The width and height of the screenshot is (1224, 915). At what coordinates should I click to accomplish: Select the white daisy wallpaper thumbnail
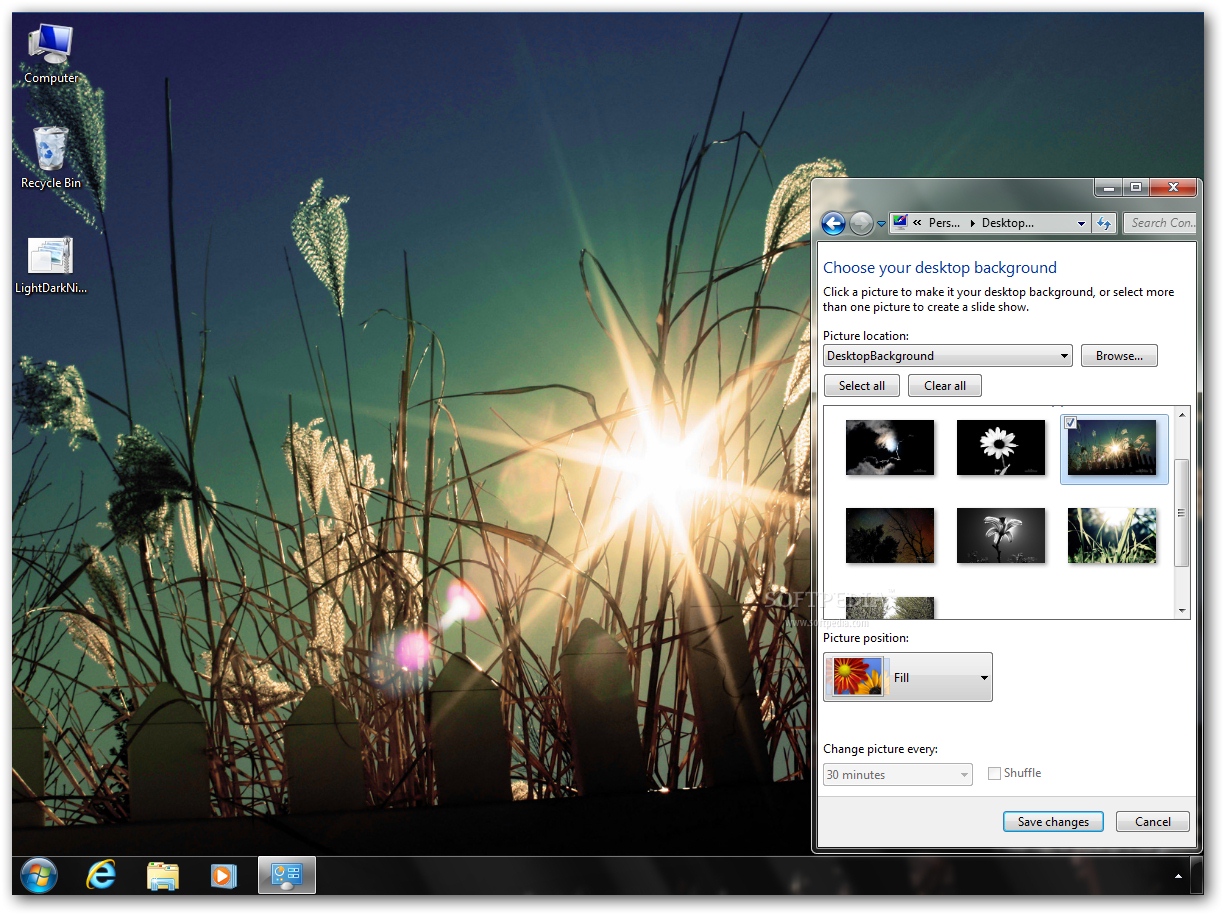(1001, 447)
